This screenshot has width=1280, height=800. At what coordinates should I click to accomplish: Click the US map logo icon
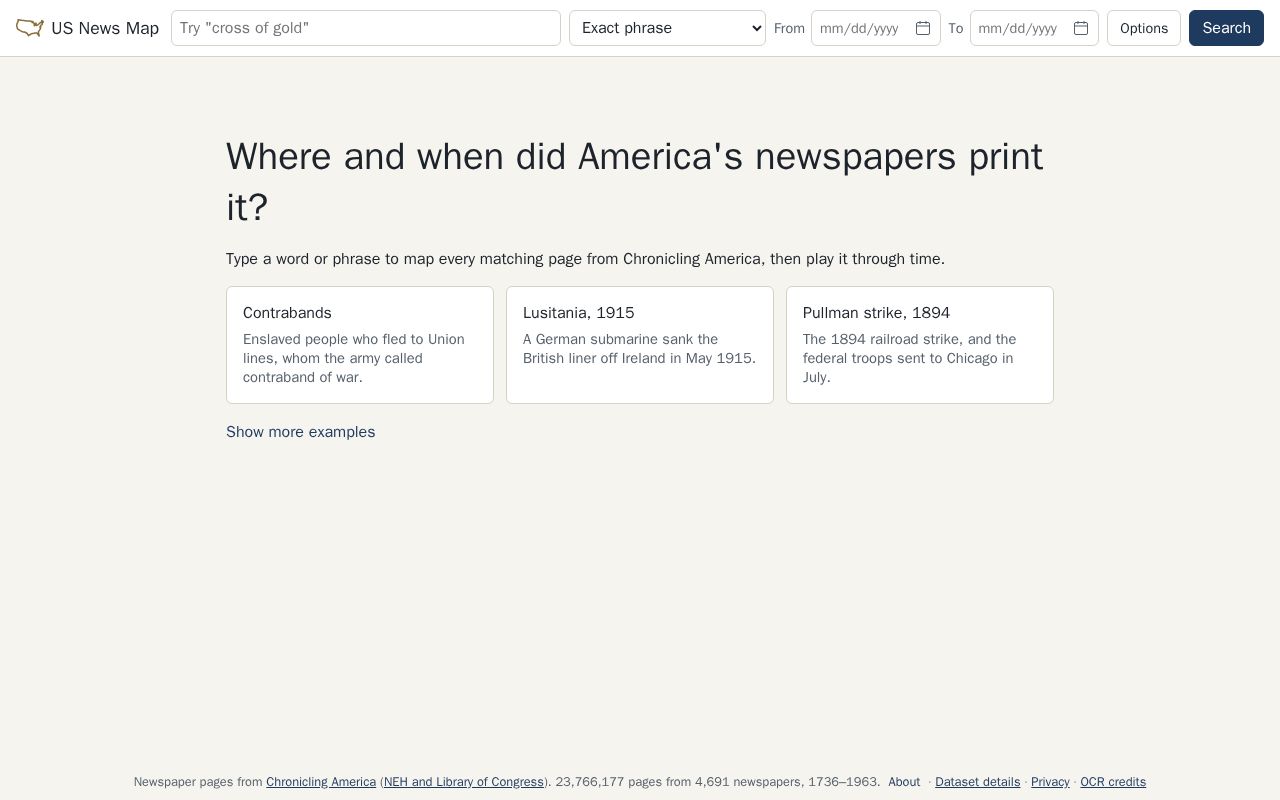click(29, 28)
